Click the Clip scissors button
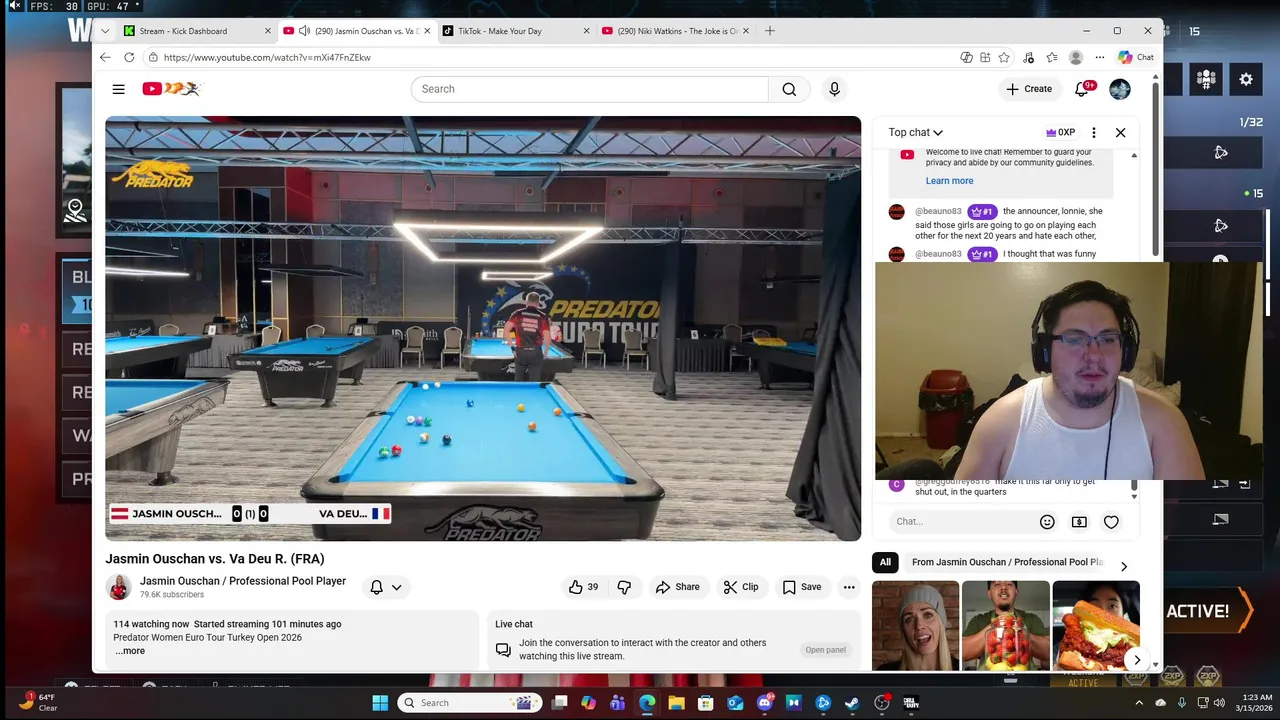Image resolution: width=1280 pixels, height=720 pixels. (741, 587)
